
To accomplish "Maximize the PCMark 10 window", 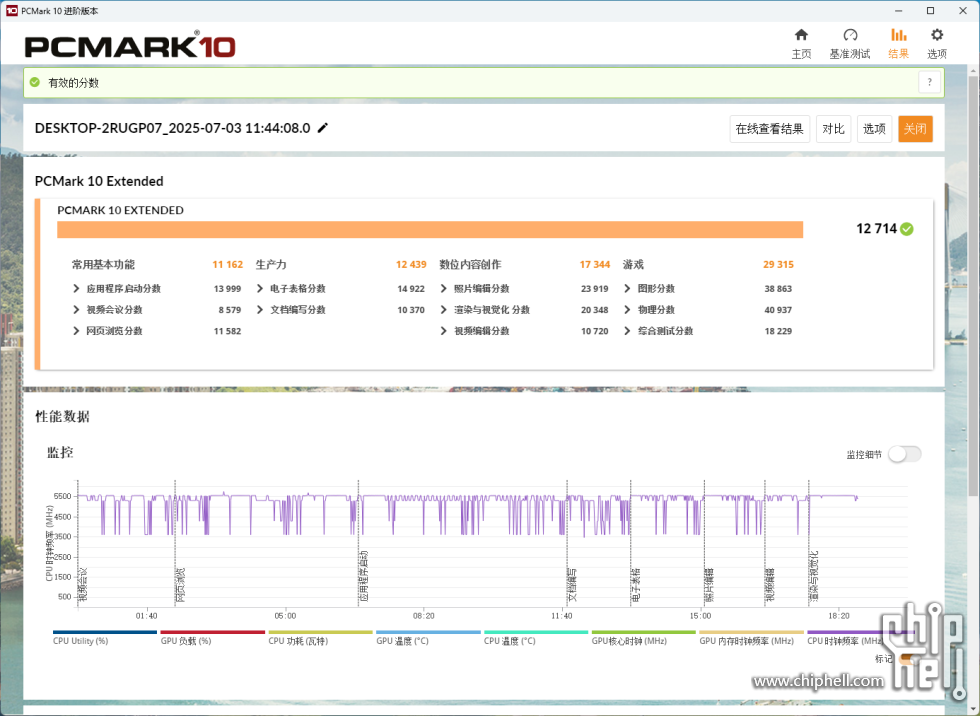I will point(931,11).
